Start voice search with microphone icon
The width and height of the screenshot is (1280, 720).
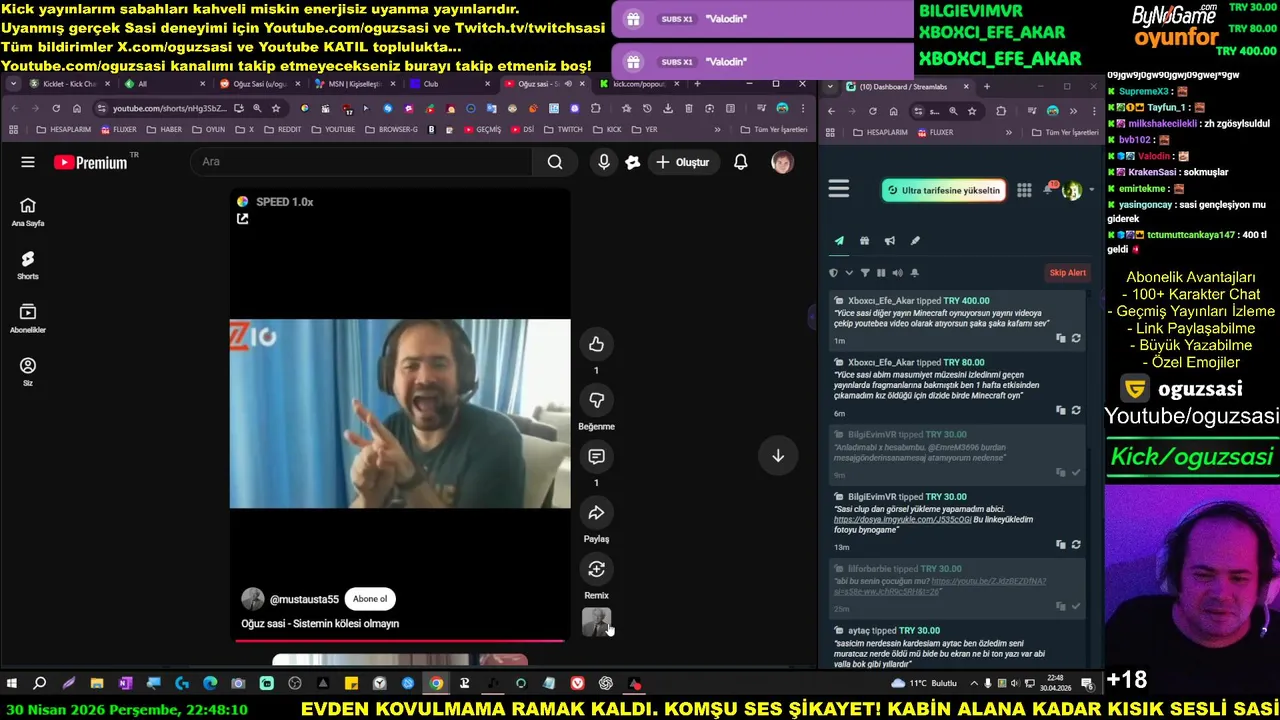(604, 162)
